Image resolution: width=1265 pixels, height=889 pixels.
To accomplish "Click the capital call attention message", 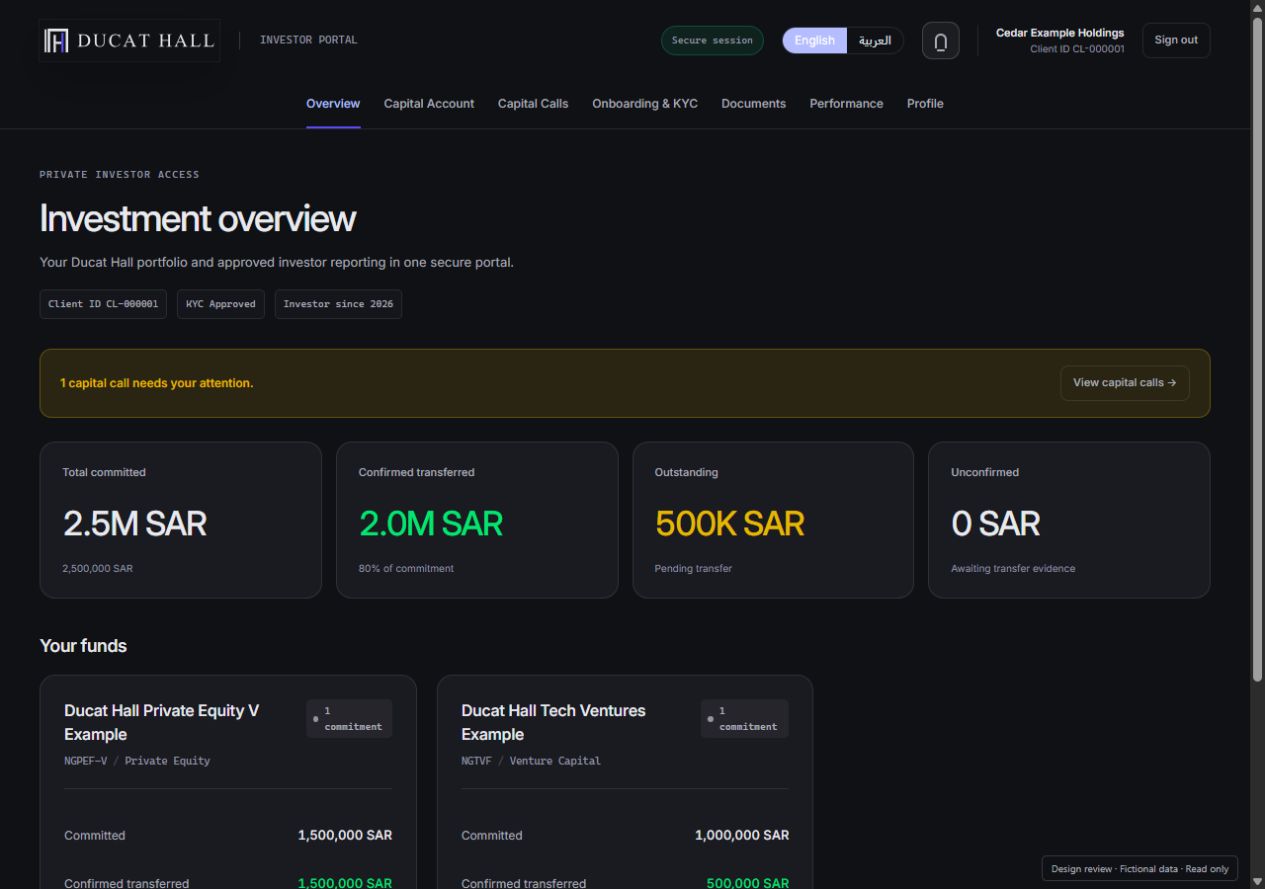I will click(x=157, y=383).
